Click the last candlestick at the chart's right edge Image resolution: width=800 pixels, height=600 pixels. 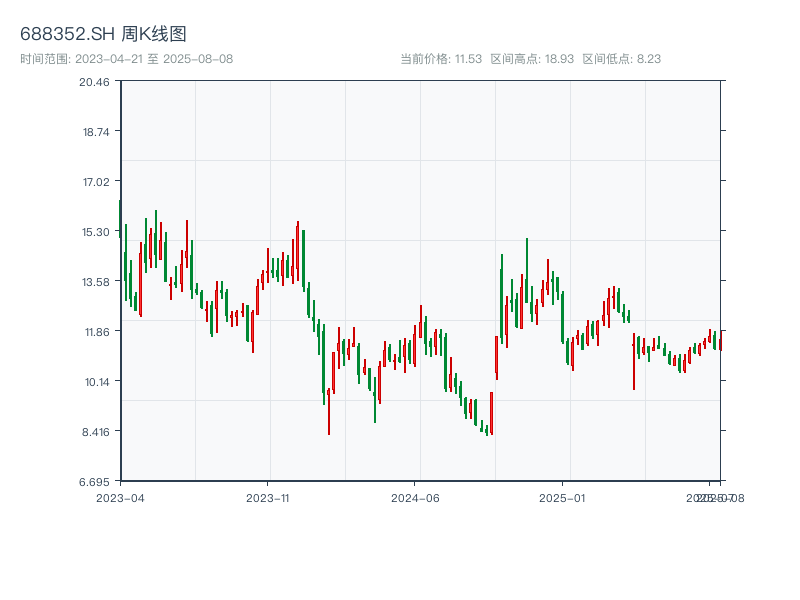(720, 343)
